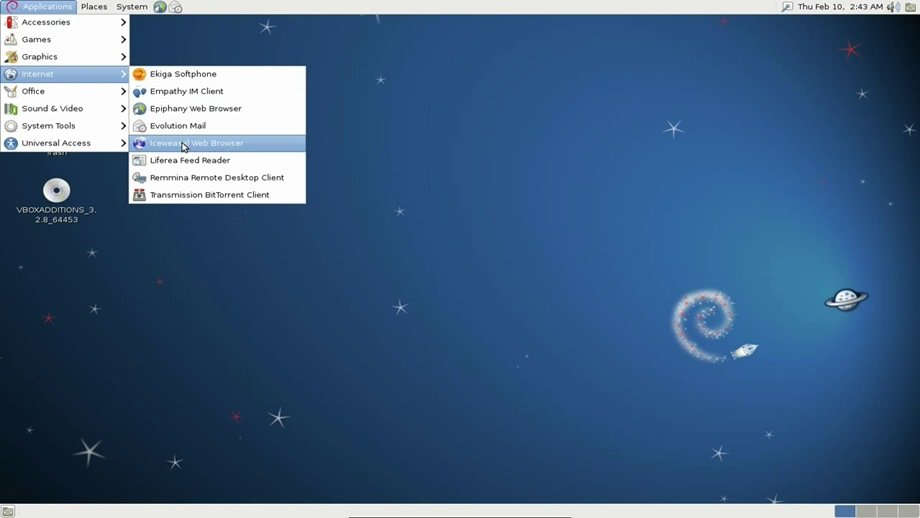Click the search icon beside the clock
The image size is (920, 518).
(x=787, y=7)
